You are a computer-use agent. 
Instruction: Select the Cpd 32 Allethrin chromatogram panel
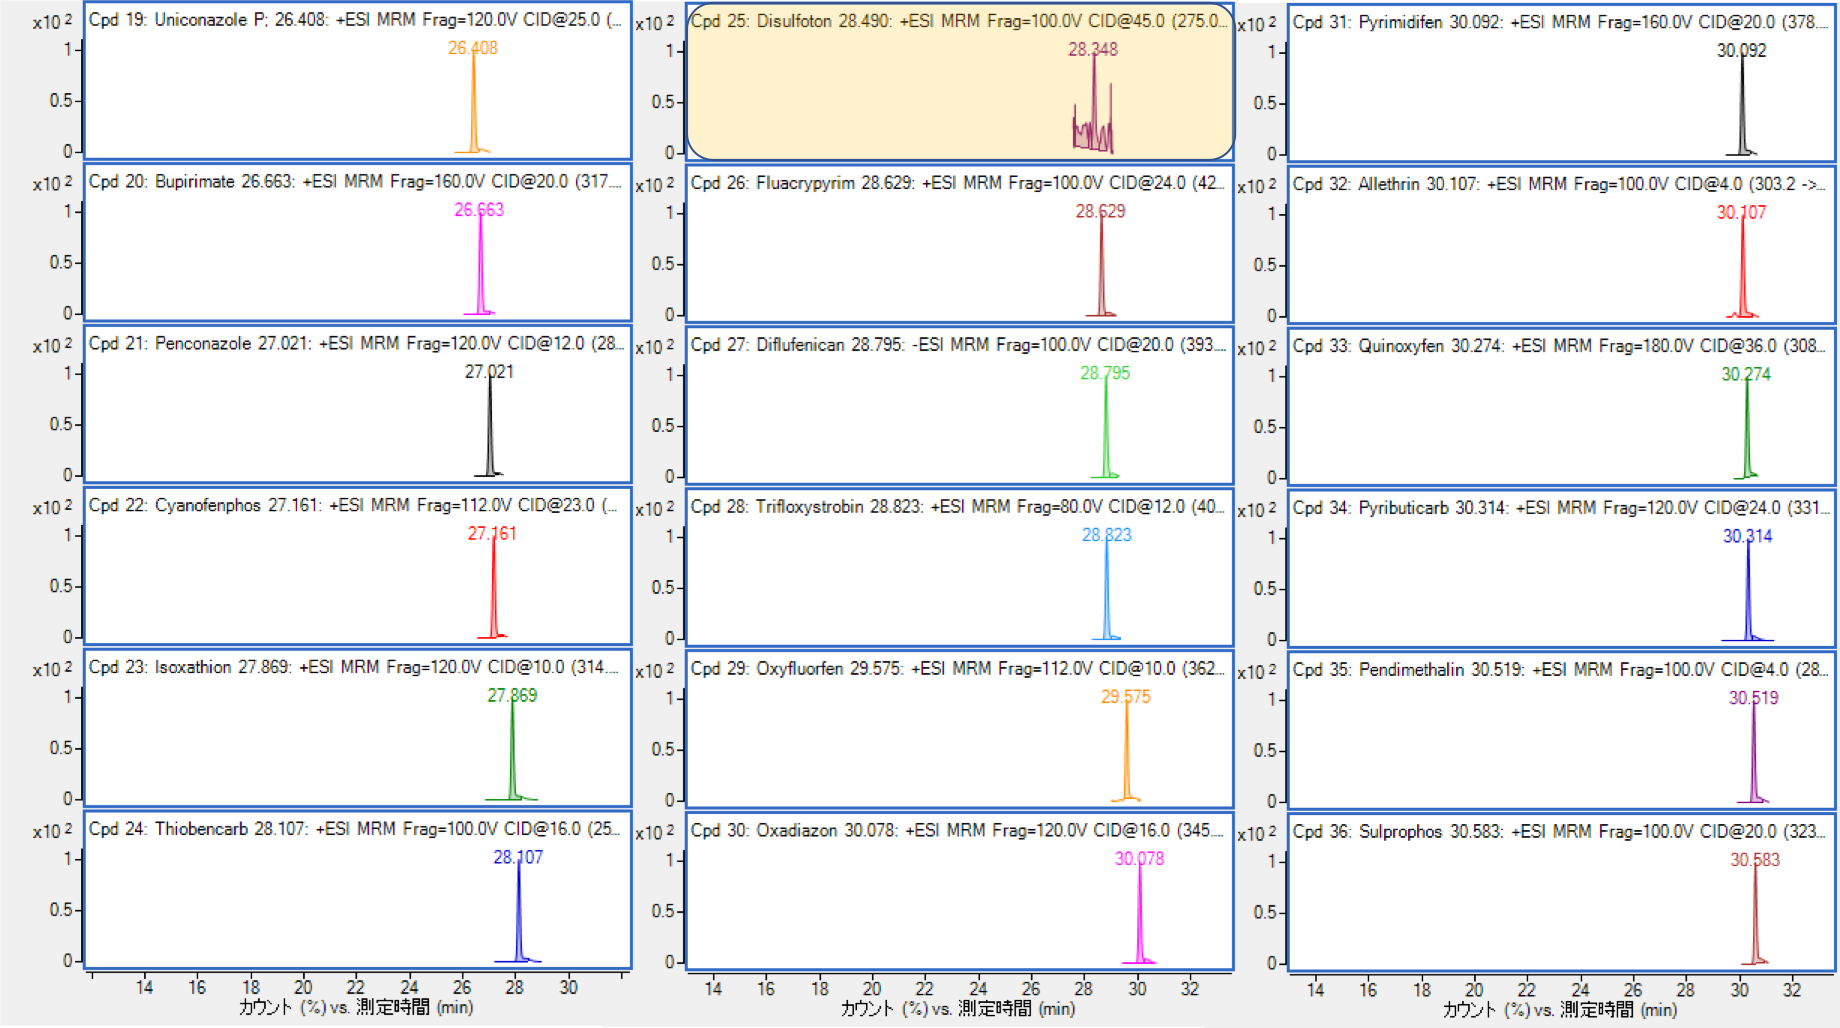point(1562,245)
